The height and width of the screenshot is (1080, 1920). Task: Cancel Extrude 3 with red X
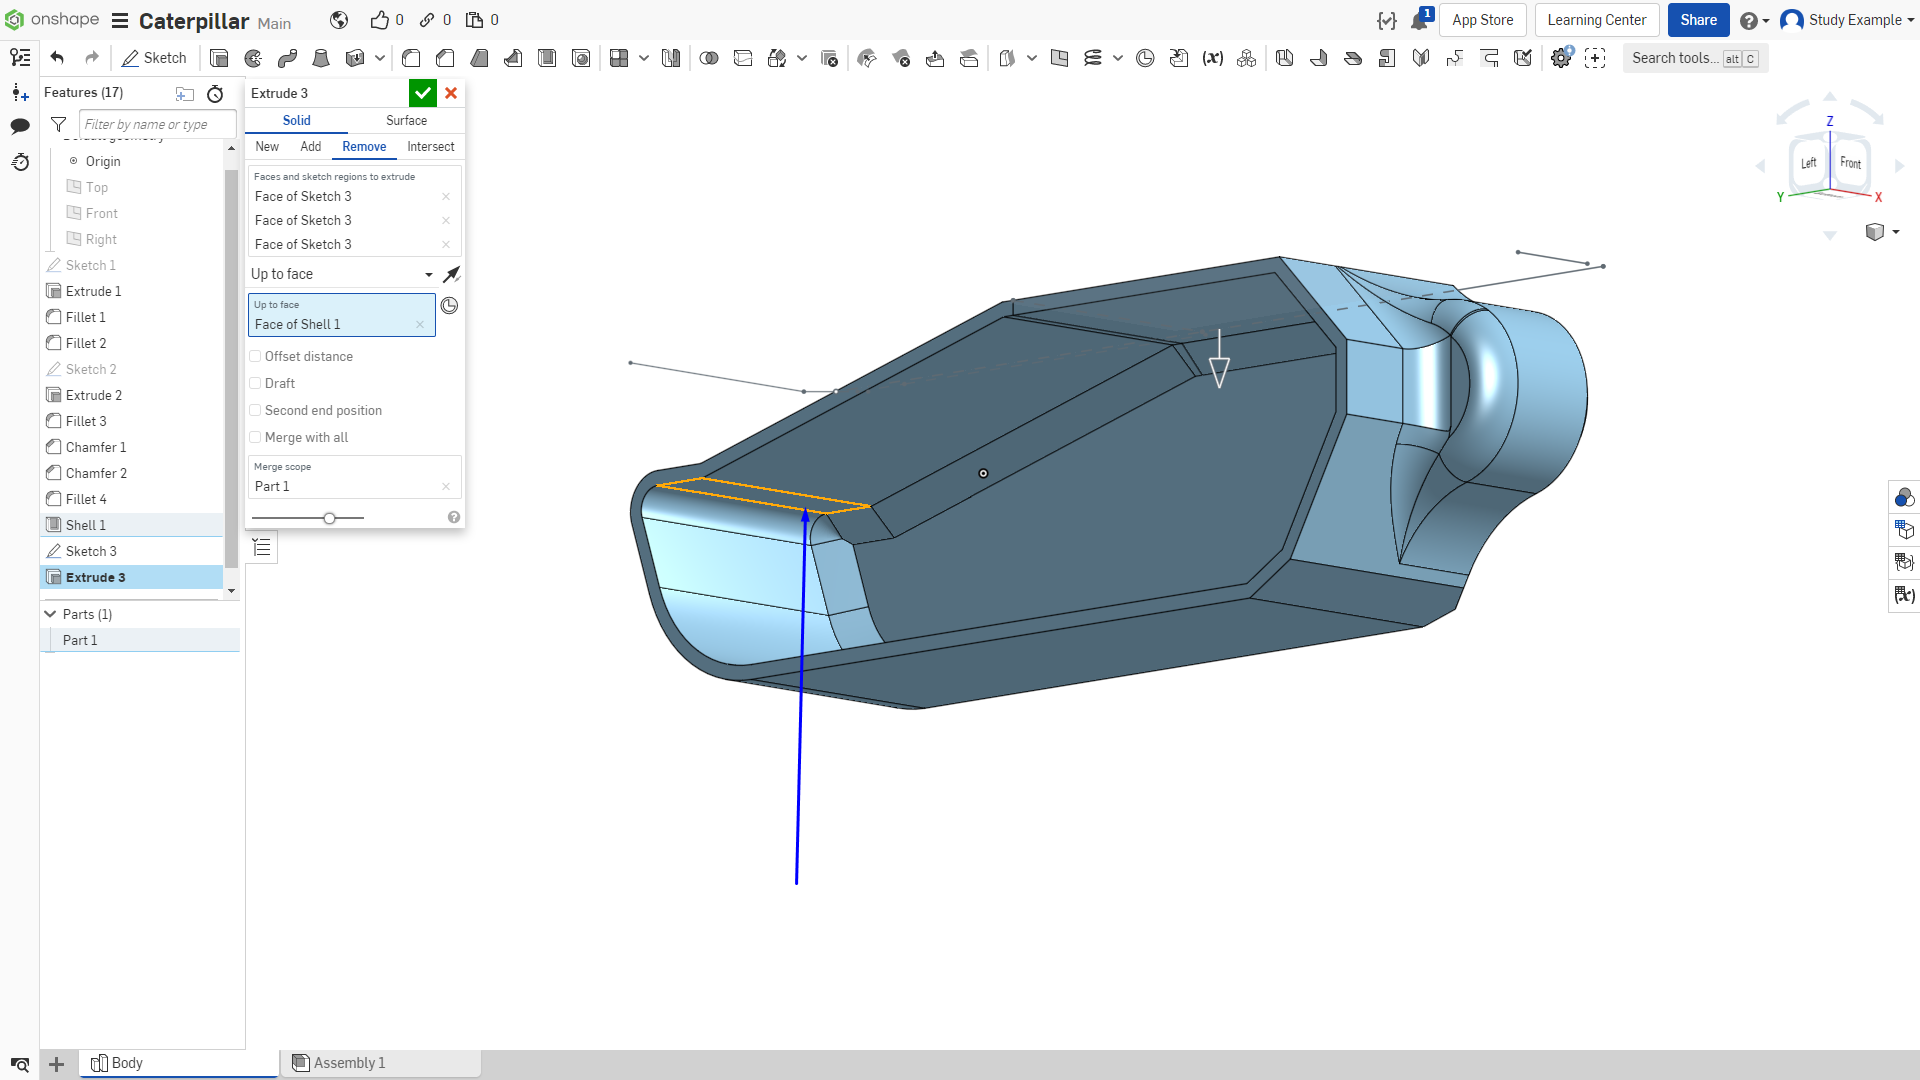coord(451,93)
